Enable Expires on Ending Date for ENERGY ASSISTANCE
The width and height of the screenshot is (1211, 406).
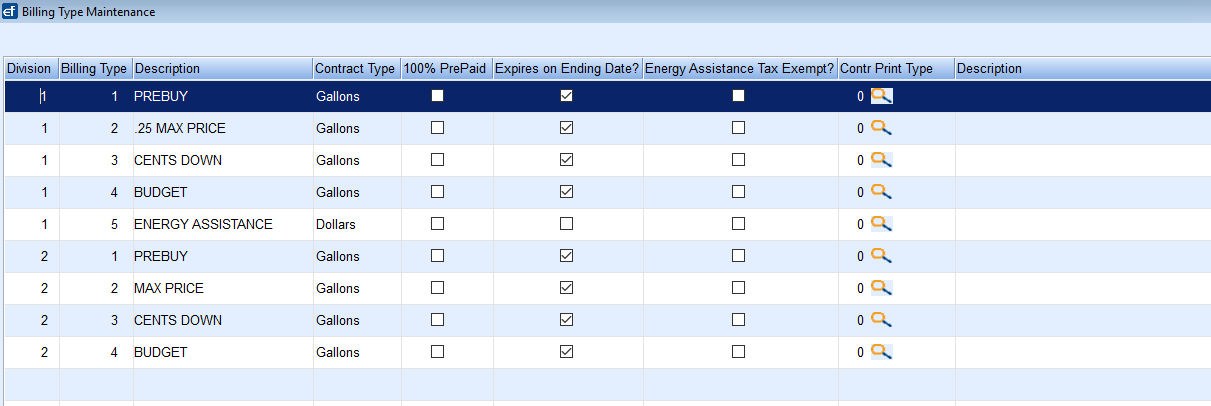point(566,224)
